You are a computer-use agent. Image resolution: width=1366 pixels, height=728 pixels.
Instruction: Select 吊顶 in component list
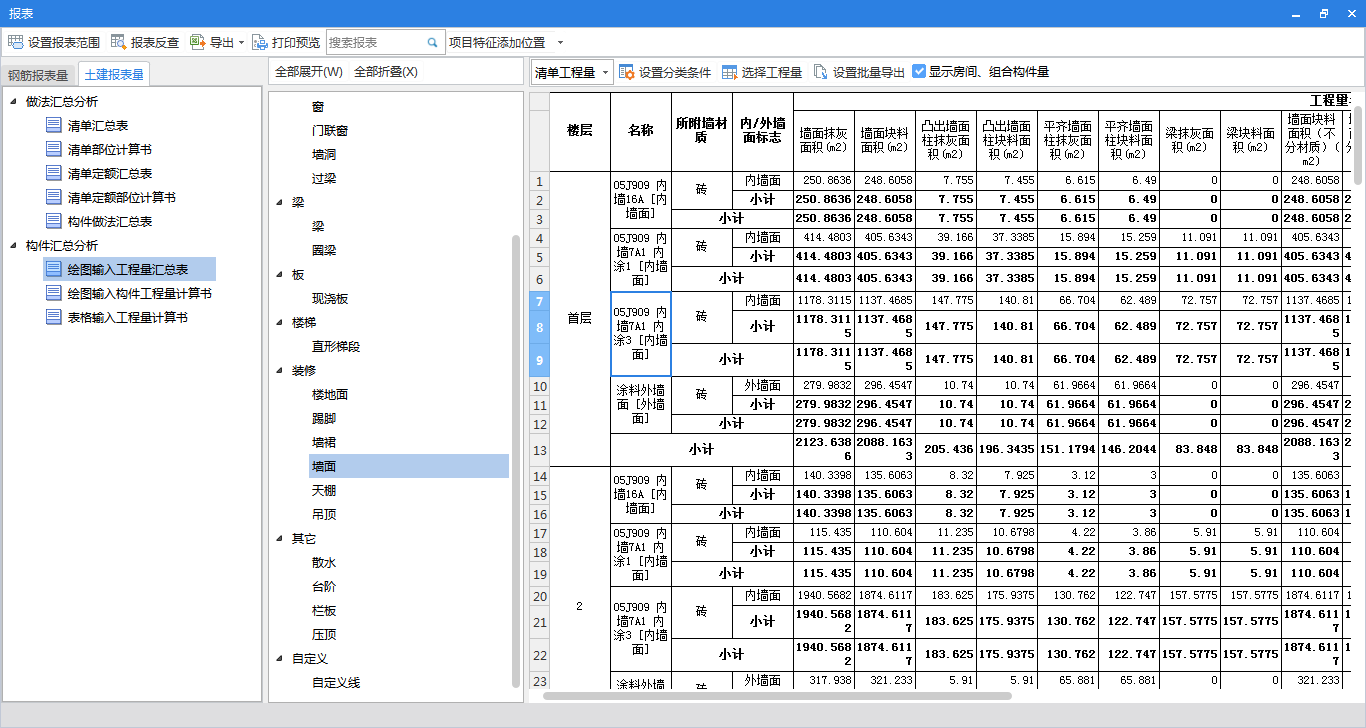[324, 514]
